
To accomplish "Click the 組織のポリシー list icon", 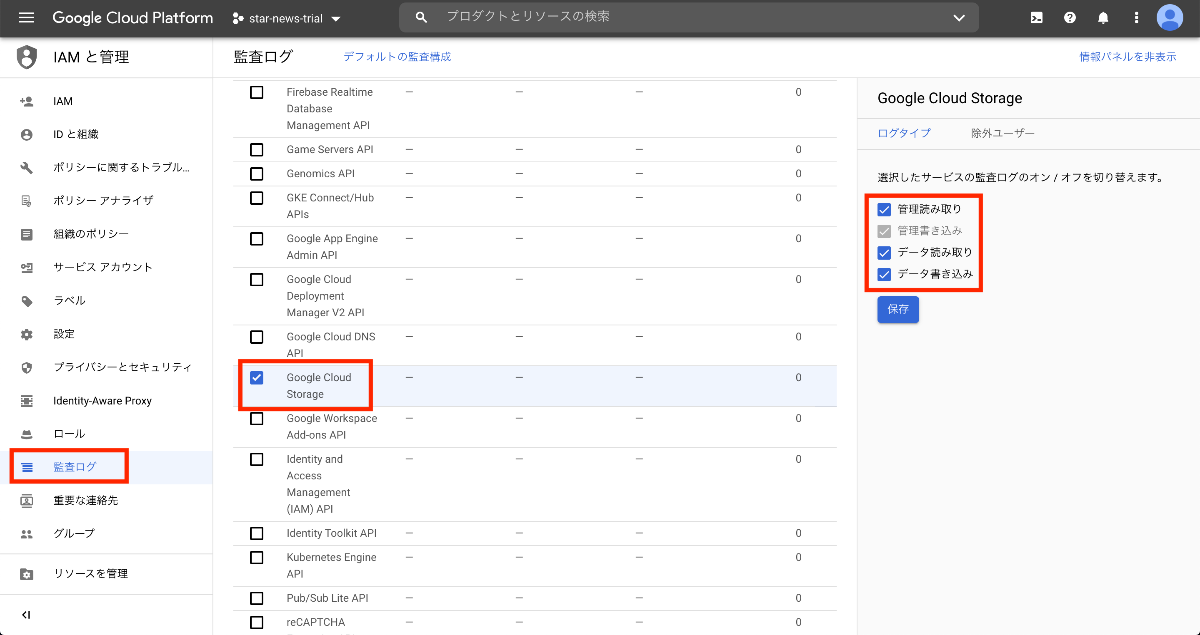I will [27, 234].
